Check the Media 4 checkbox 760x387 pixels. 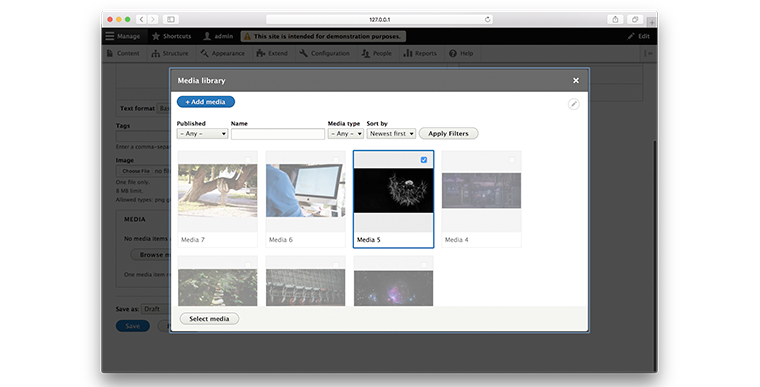[512, 160]
